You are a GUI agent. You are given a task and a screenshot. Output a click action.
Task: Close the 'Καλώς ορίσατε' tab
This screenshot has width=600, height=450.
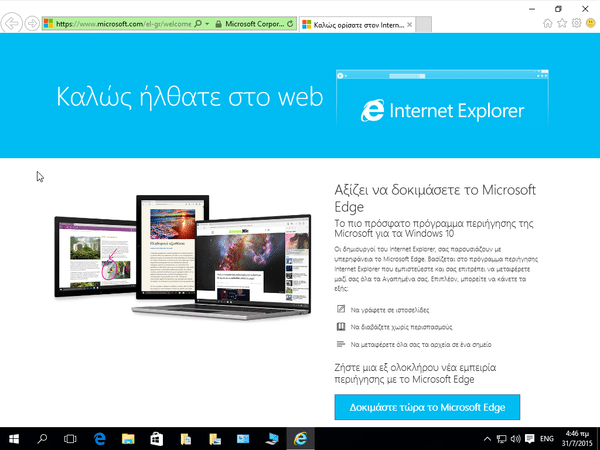[409, 24]
